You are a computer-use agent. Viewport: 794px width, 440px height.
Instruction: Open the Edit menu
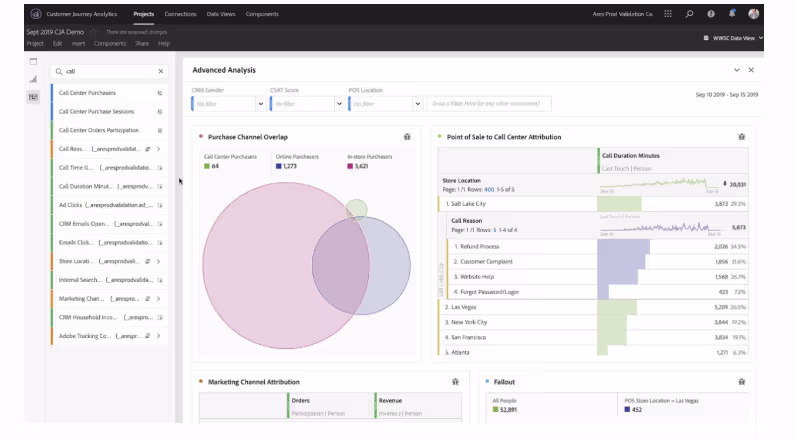coord(57,44)
